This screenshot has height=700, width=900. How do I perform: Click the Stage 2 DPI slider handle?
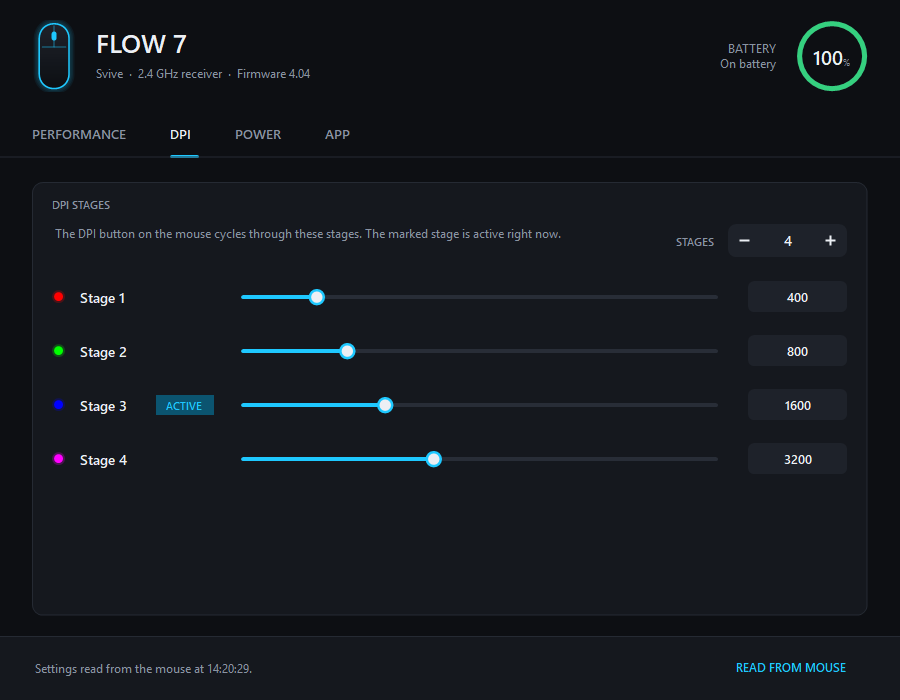347,351
